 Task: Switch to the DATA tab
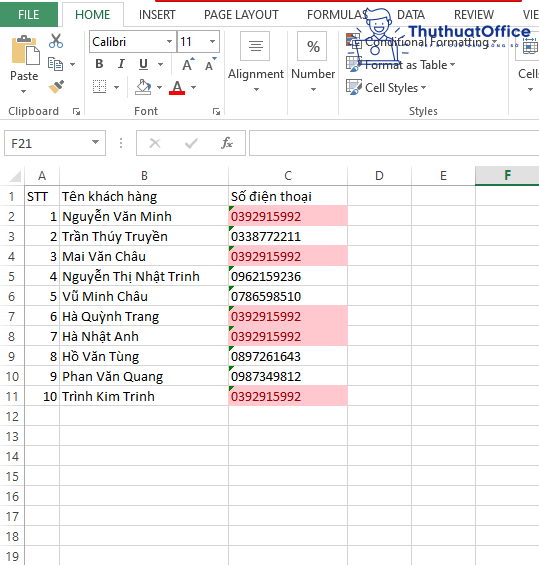click(x=411, y=15)
